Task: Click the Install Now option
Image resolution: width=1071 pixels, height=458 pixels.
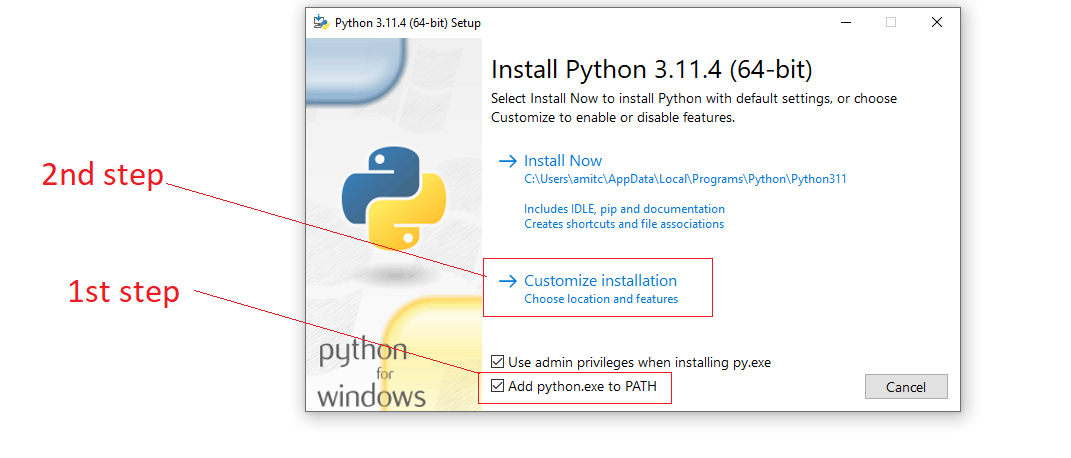Action: (x=563, y=161)
